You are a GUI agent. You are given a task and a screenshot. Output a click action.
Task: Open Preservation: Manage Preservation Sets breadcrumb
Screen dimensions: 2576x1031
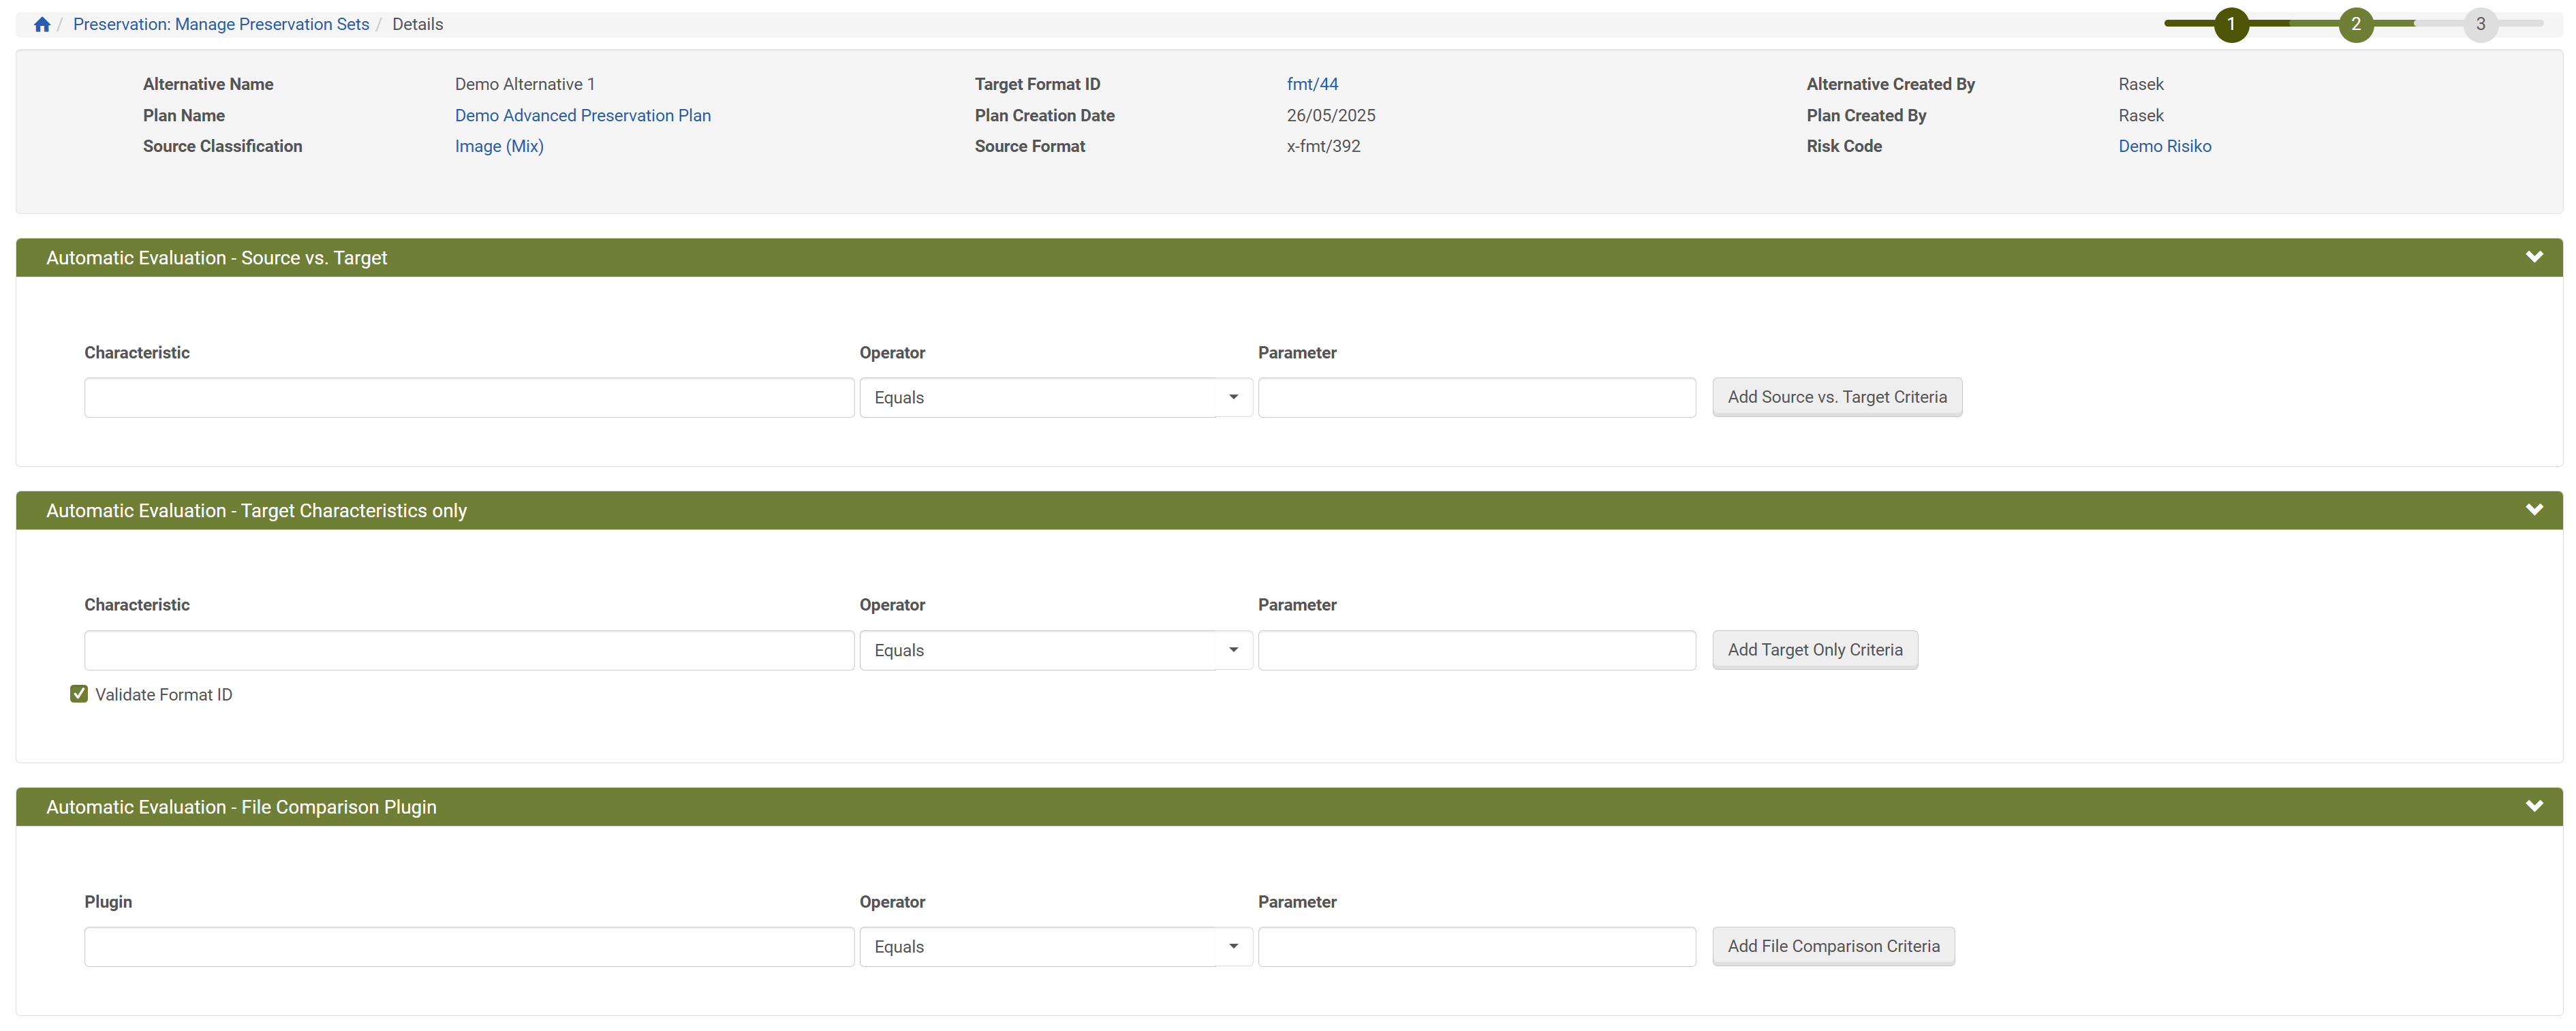point(221,24)
